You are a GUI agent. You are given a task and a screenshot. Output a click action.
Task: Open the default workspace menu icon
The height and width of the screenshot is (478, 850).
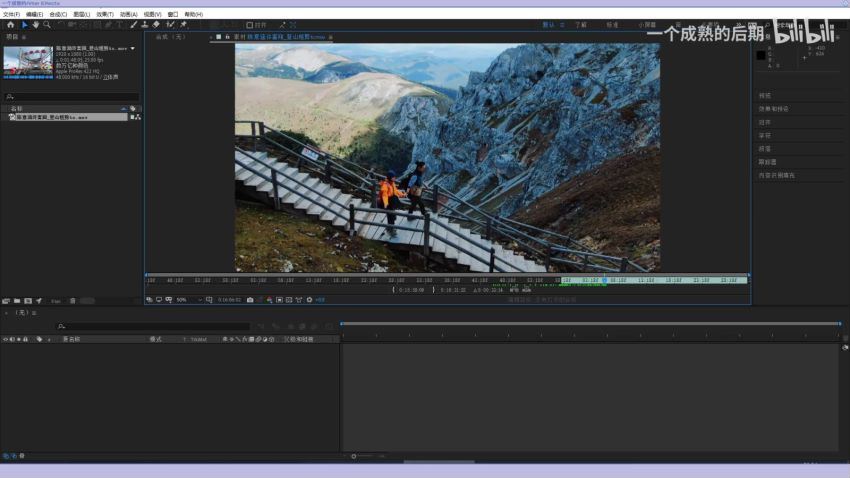pos(562,25)
